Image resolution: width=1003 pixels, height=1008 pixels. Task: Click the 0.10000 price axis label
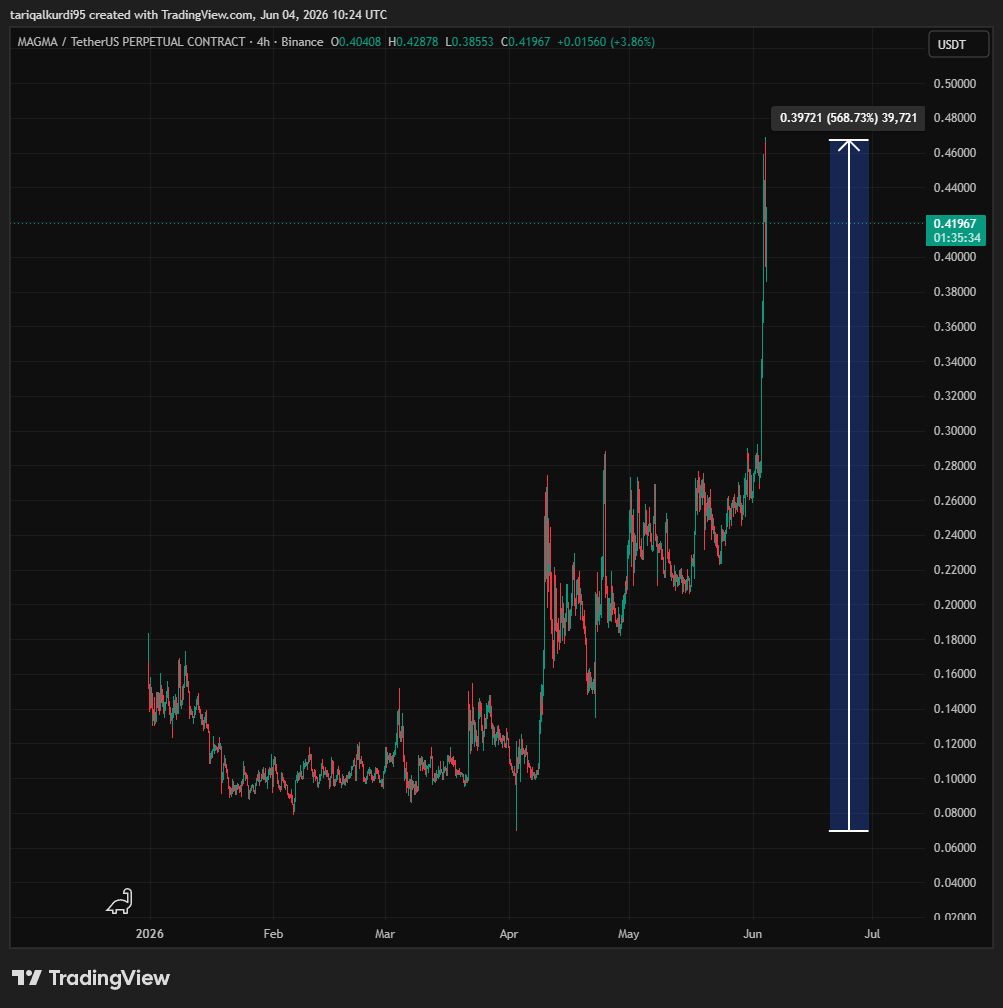click(955, 778)
